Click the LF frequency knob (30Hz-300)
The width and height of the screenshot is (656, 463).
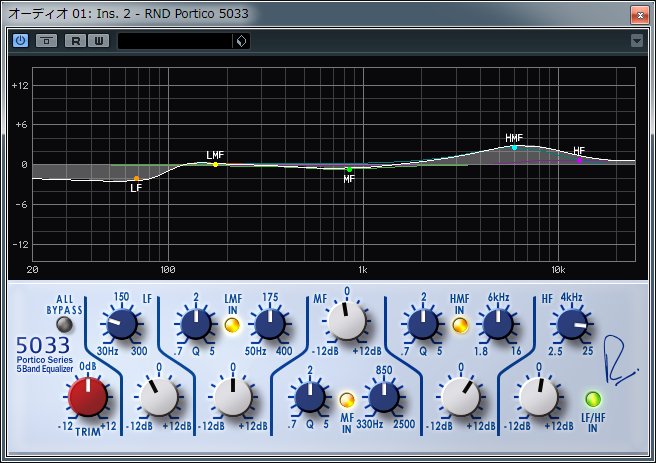coord(121,324)
